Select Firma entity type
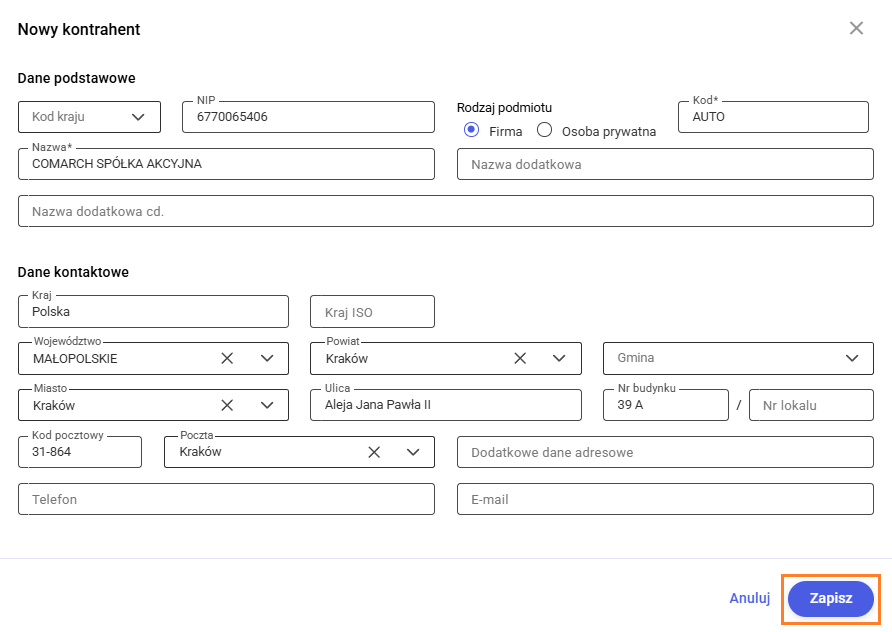This screenshot has width=892, height=632. [x=471, y=130]
